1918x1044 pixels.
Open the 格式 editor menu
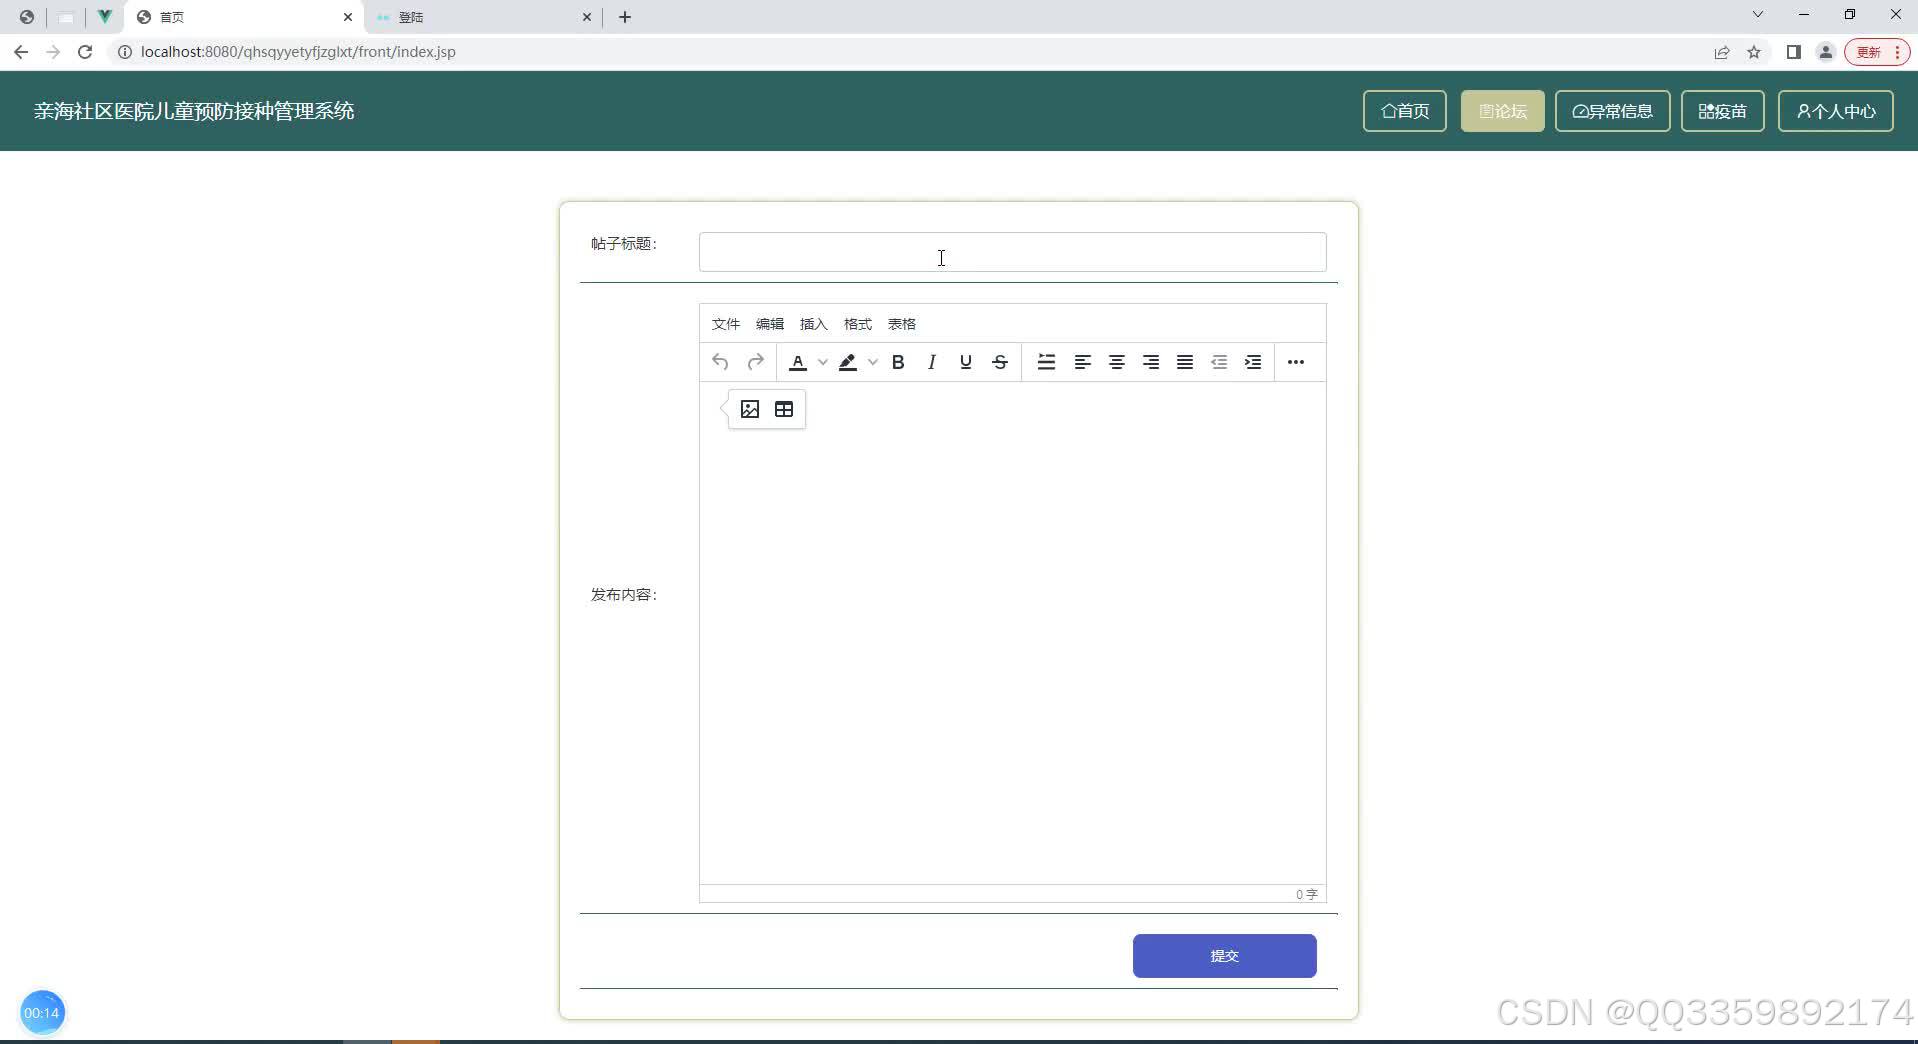[858, 324]
